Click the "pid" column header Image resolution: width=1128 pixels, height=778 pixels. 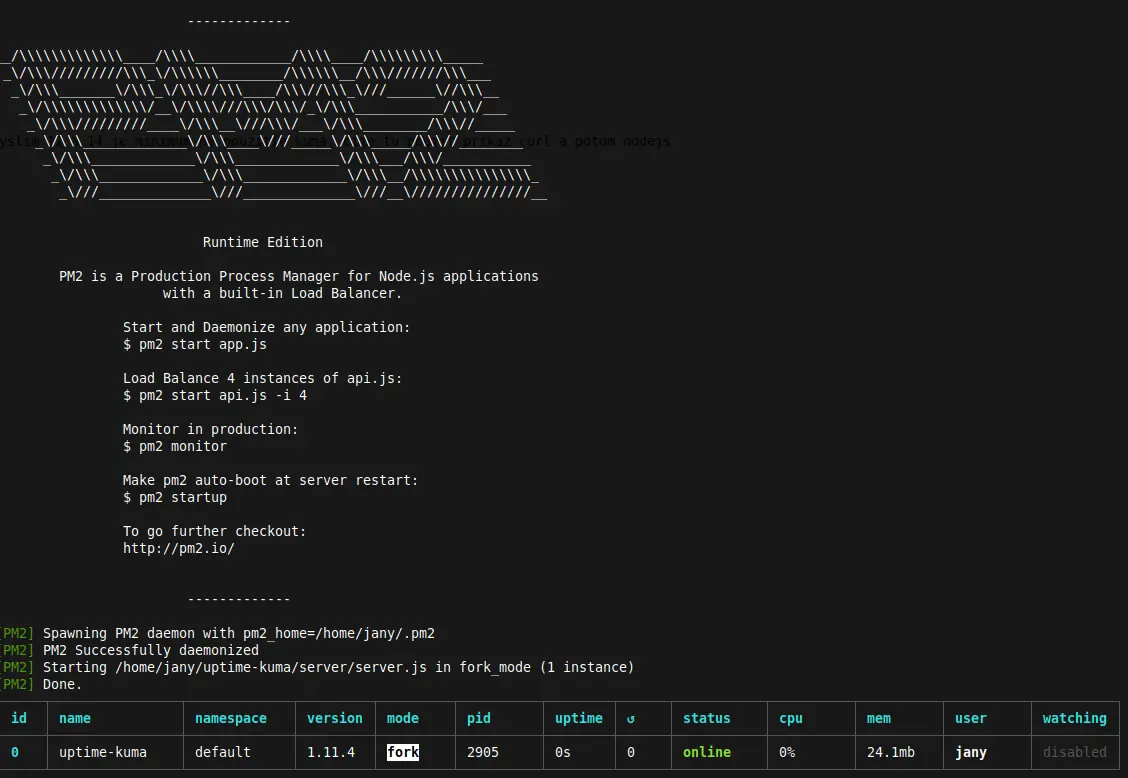479,718
